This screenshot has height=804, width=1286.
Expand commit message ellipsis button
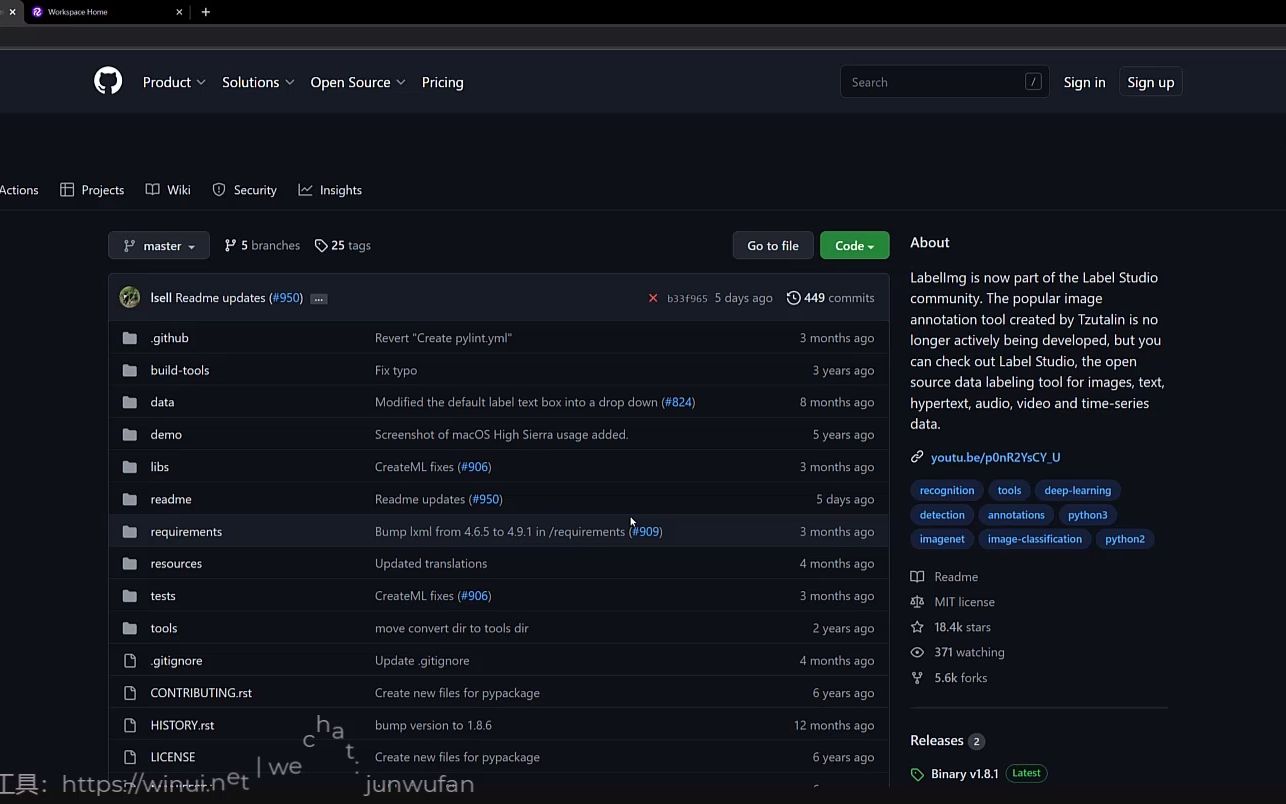(x=318, y=298)
